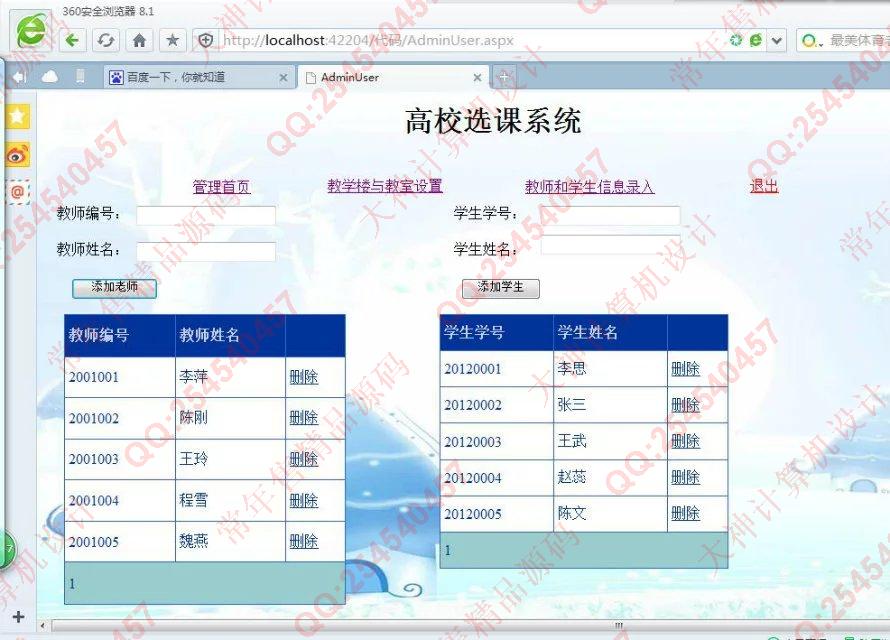The width and height of the screenshot is (890, 640).
Task: Bookmark page with star toolbar icon
Action: [173, 40]
